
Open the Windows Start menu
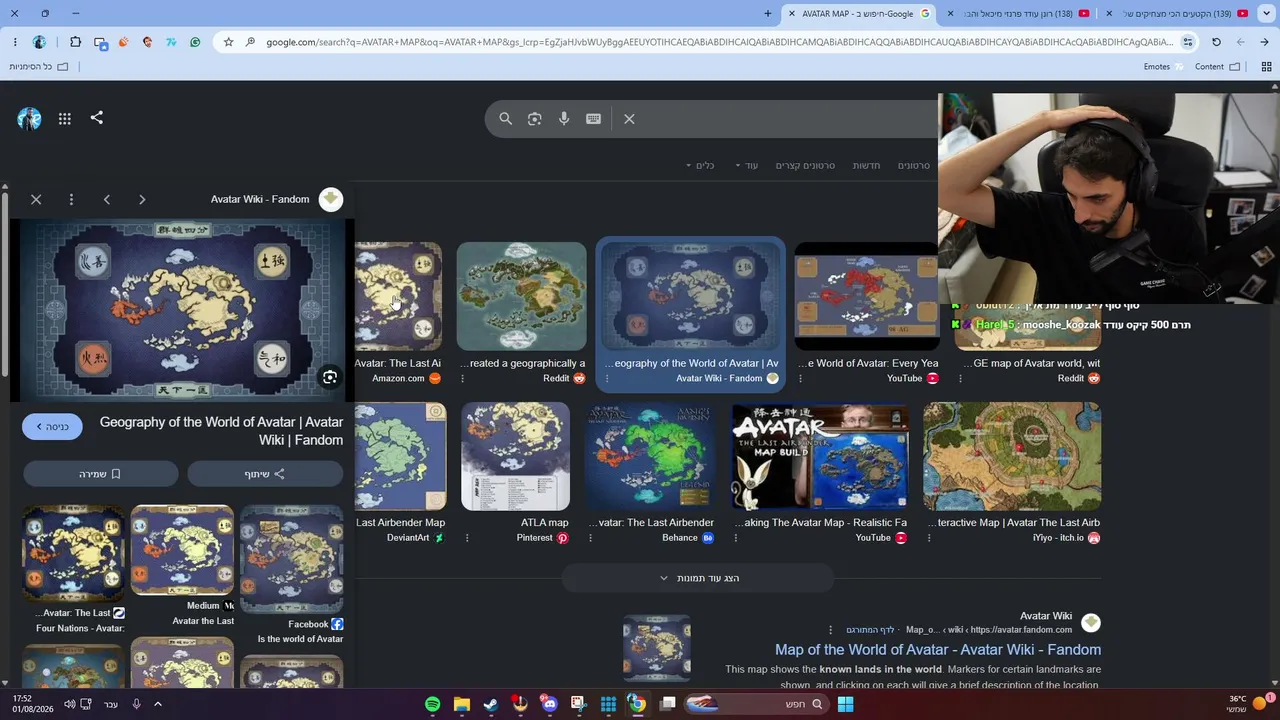coord(845,704)
